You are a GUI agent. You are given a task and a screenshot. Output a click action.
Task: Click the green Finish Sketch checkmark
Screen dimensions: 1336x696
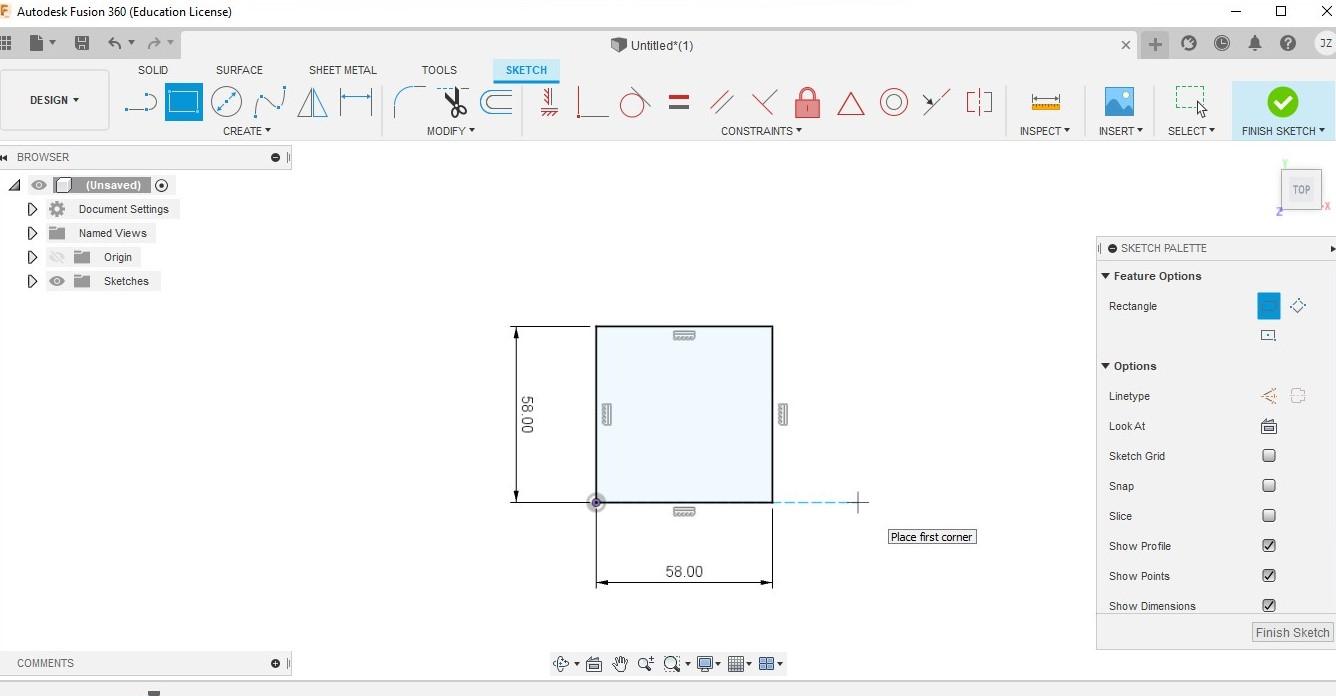(1282, 102)
